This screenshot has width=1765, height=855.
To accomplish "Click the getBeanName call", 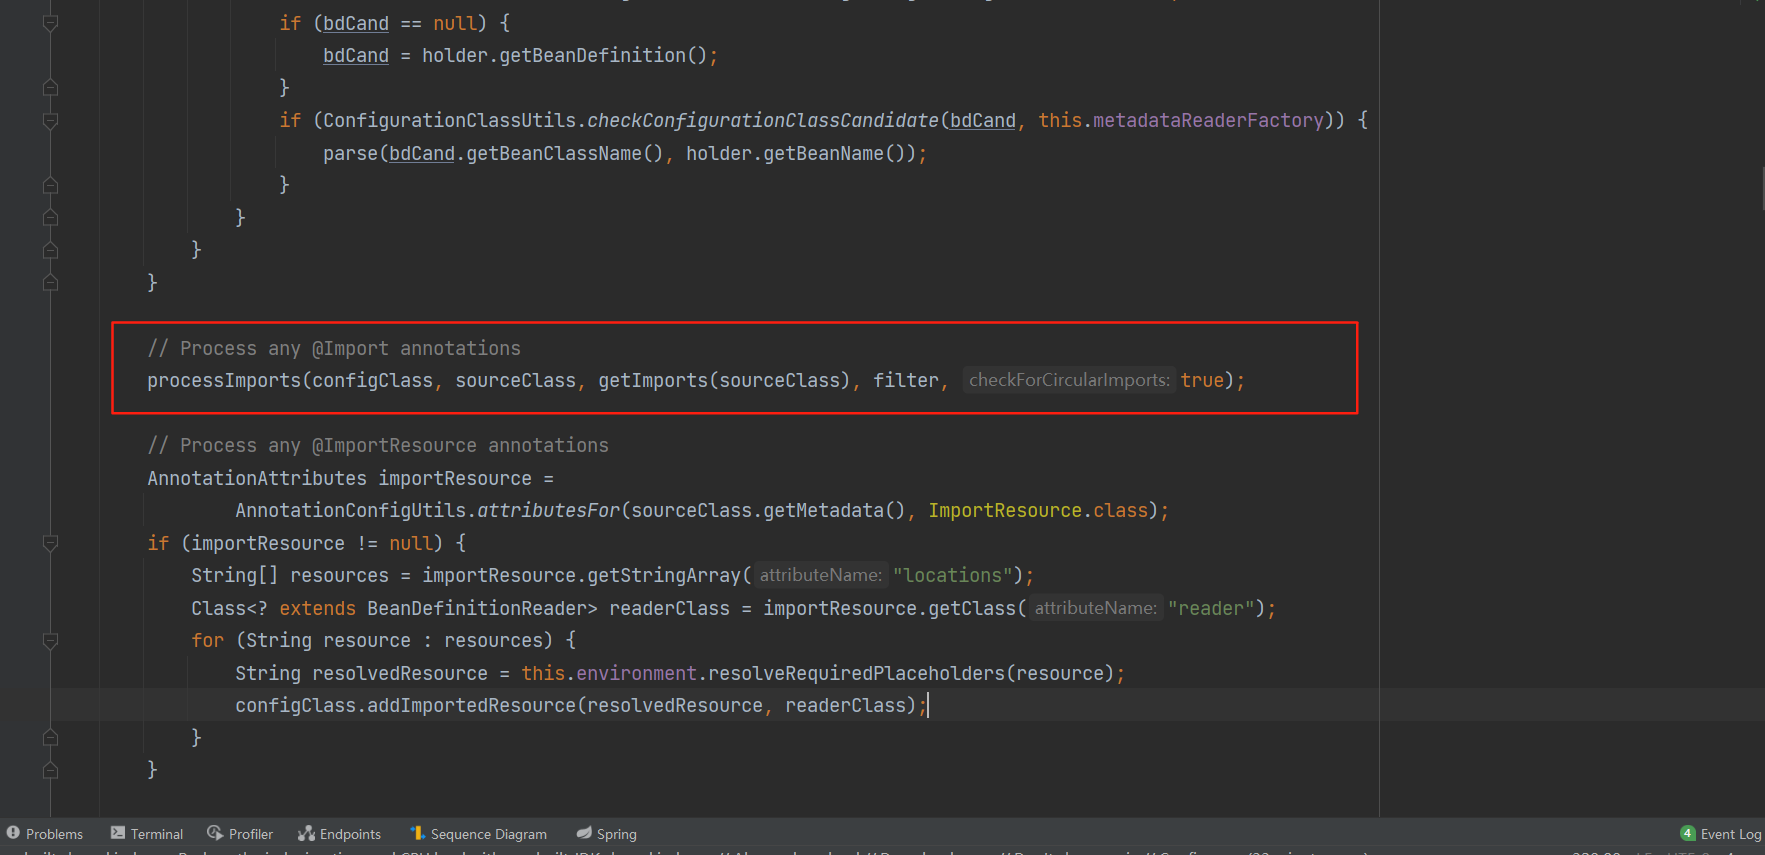I will coord(824,153).
